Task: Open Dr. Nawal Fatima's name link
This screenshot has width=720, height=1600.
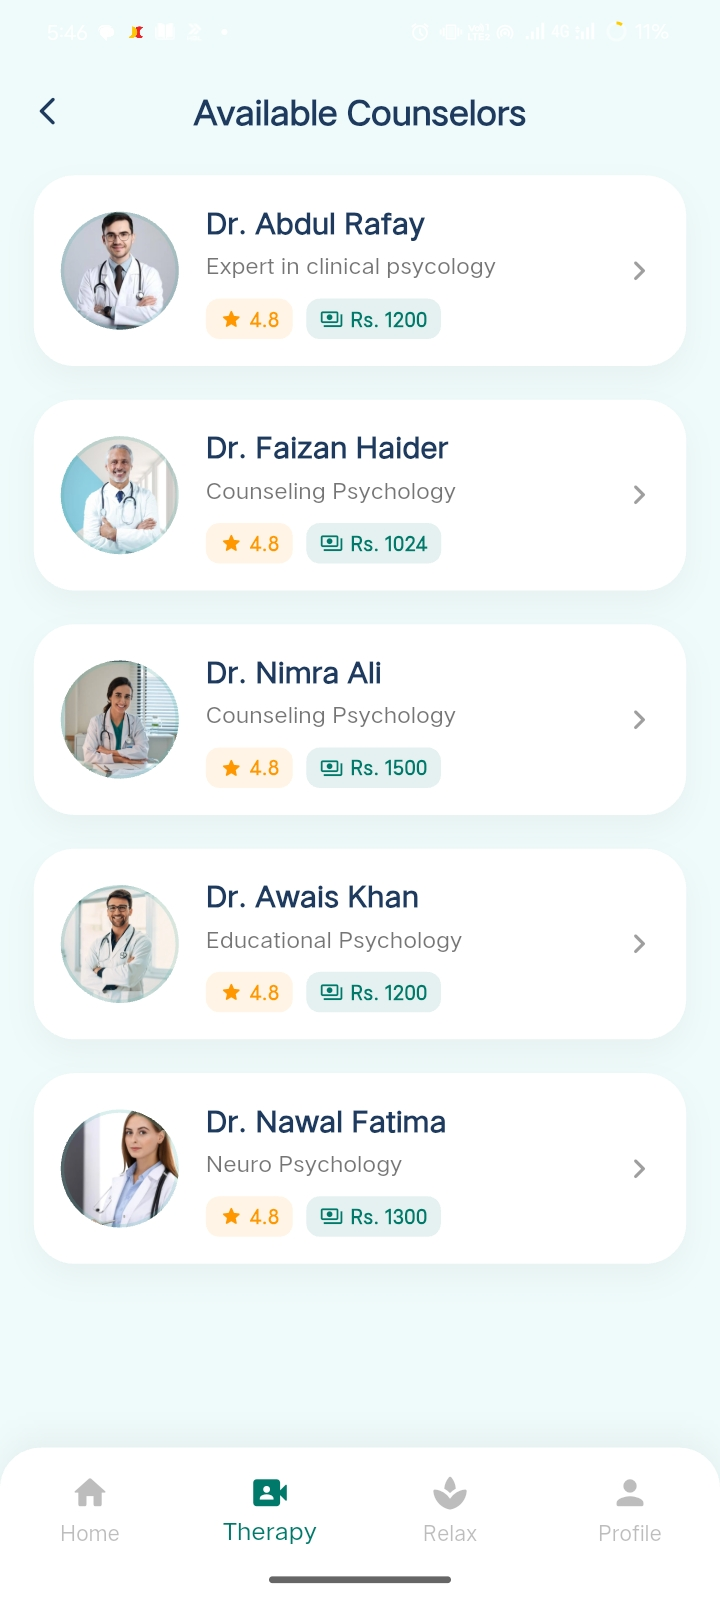Action: pyautogui.click(x=326, y=1122)
